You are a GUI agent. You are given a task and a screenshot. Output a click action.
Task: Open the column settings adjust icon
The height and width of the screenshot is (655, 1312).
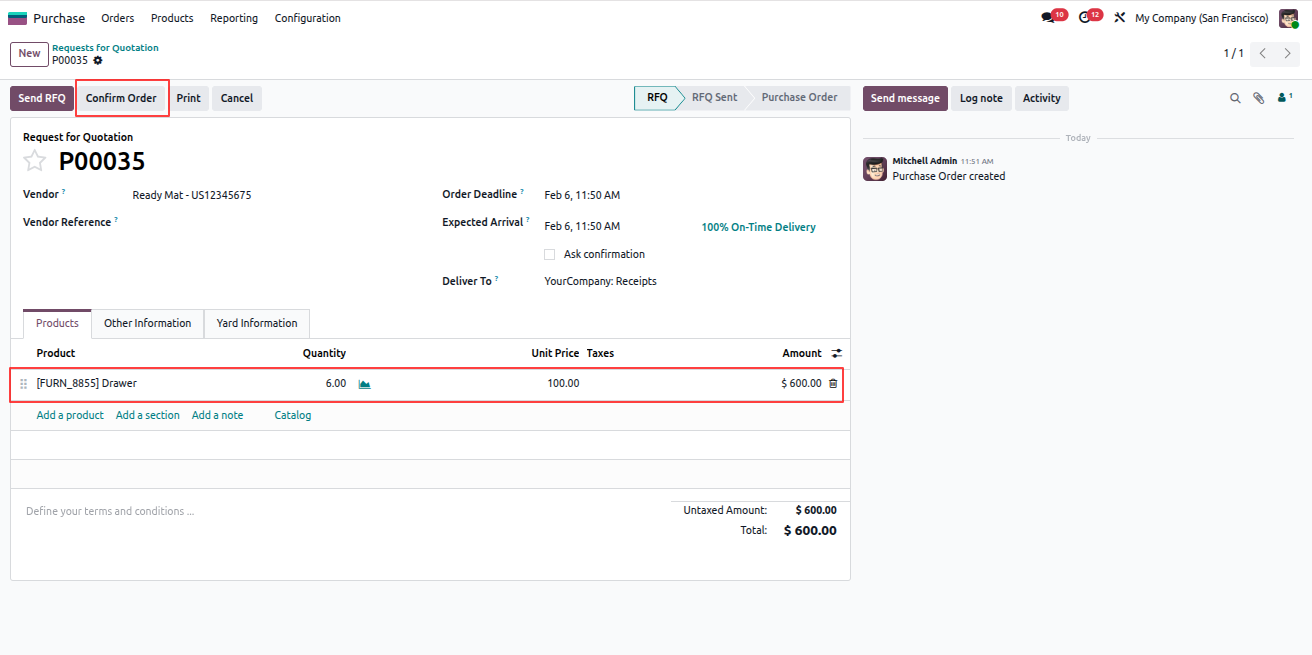point(837,353)
